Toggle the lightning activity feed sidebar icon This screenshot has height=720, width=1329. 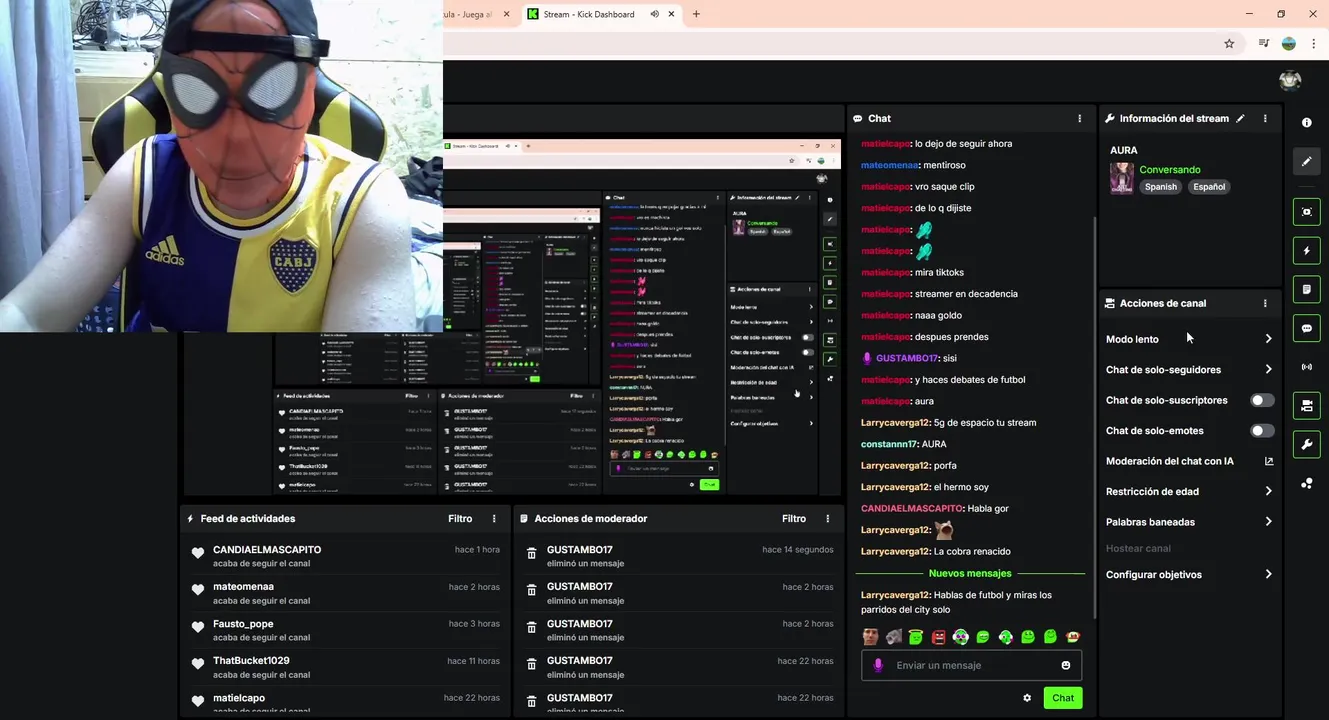pos(1306,251)
